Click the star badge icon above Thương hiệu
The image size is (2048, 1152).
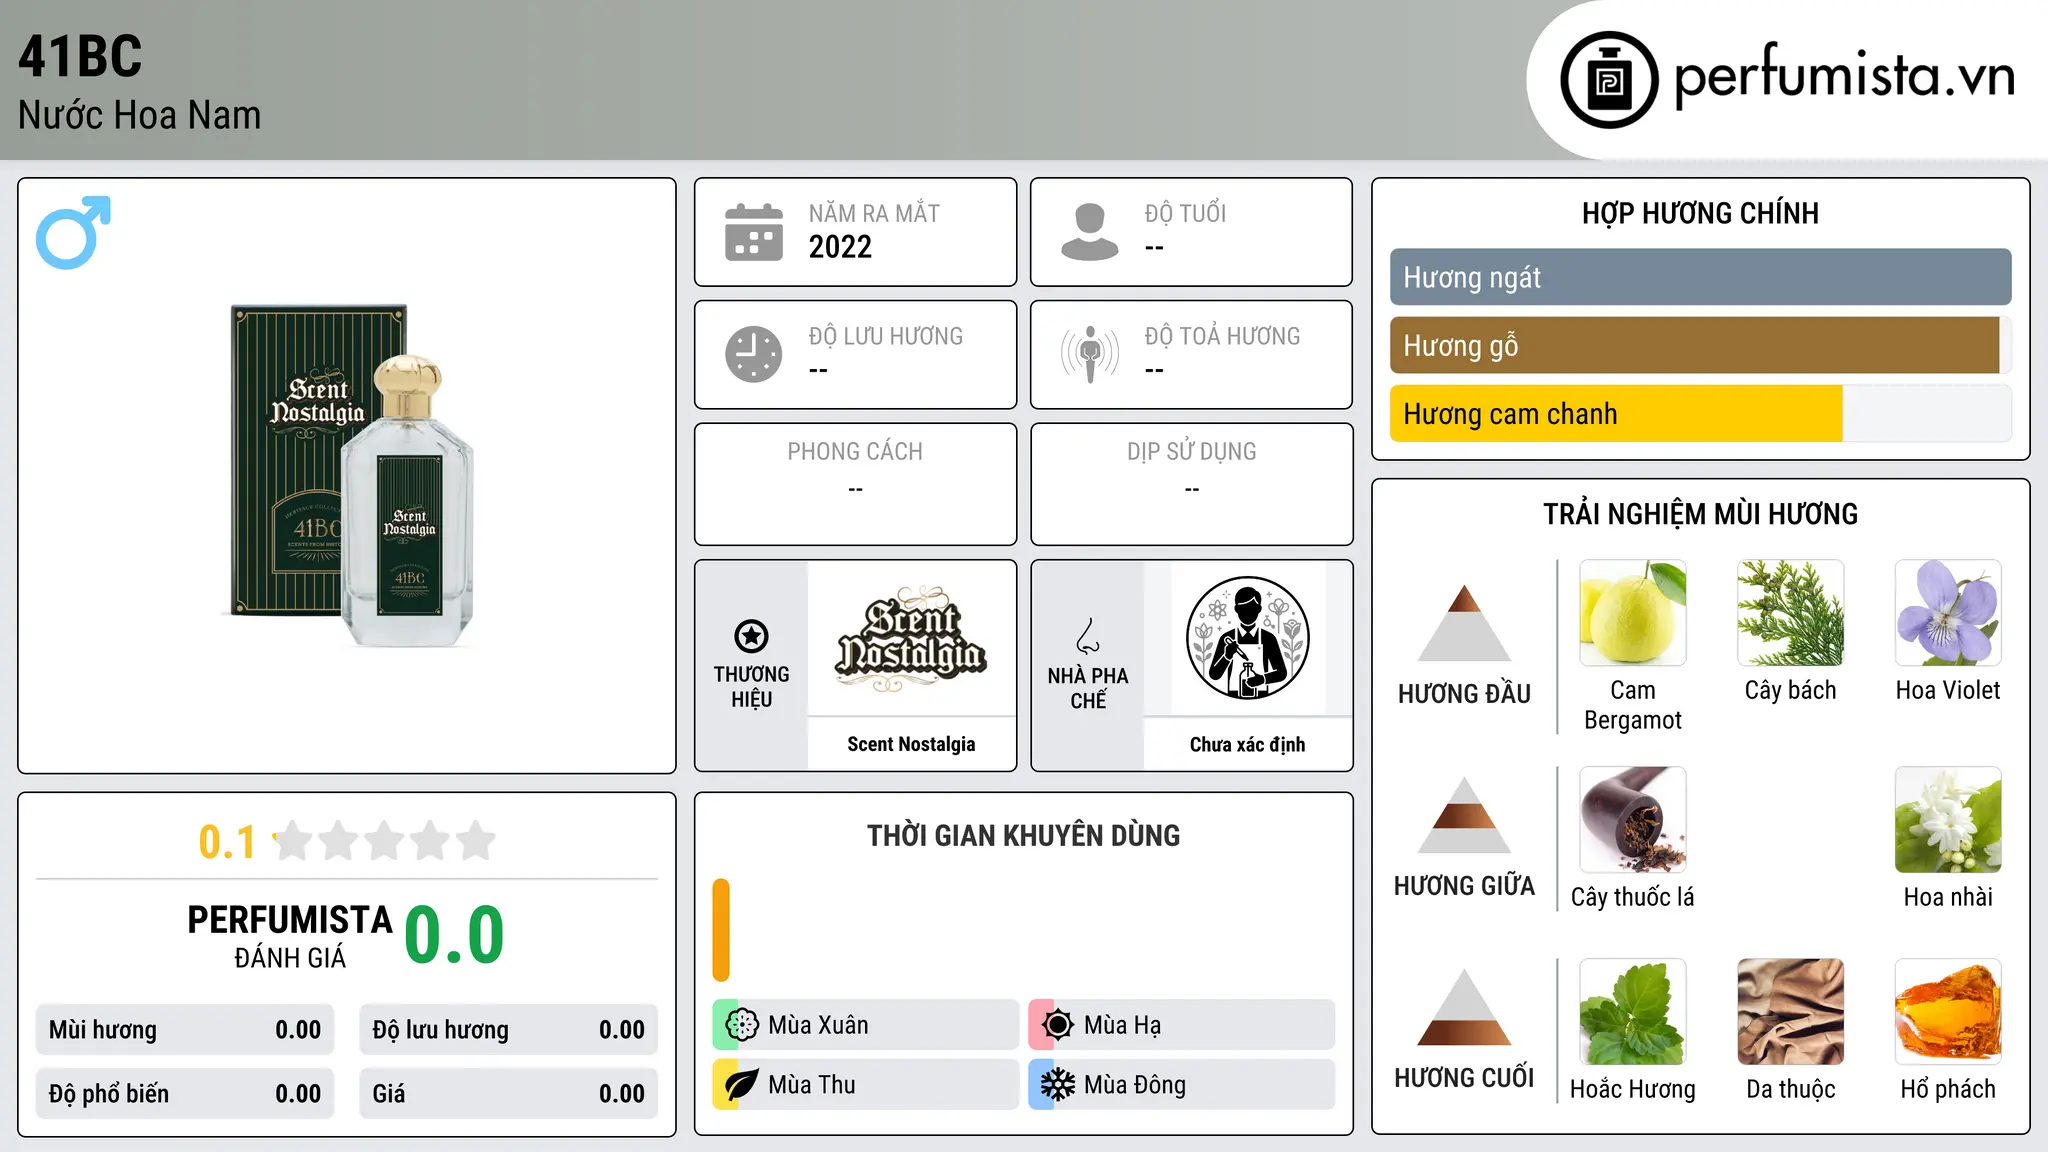coord(751,636)
